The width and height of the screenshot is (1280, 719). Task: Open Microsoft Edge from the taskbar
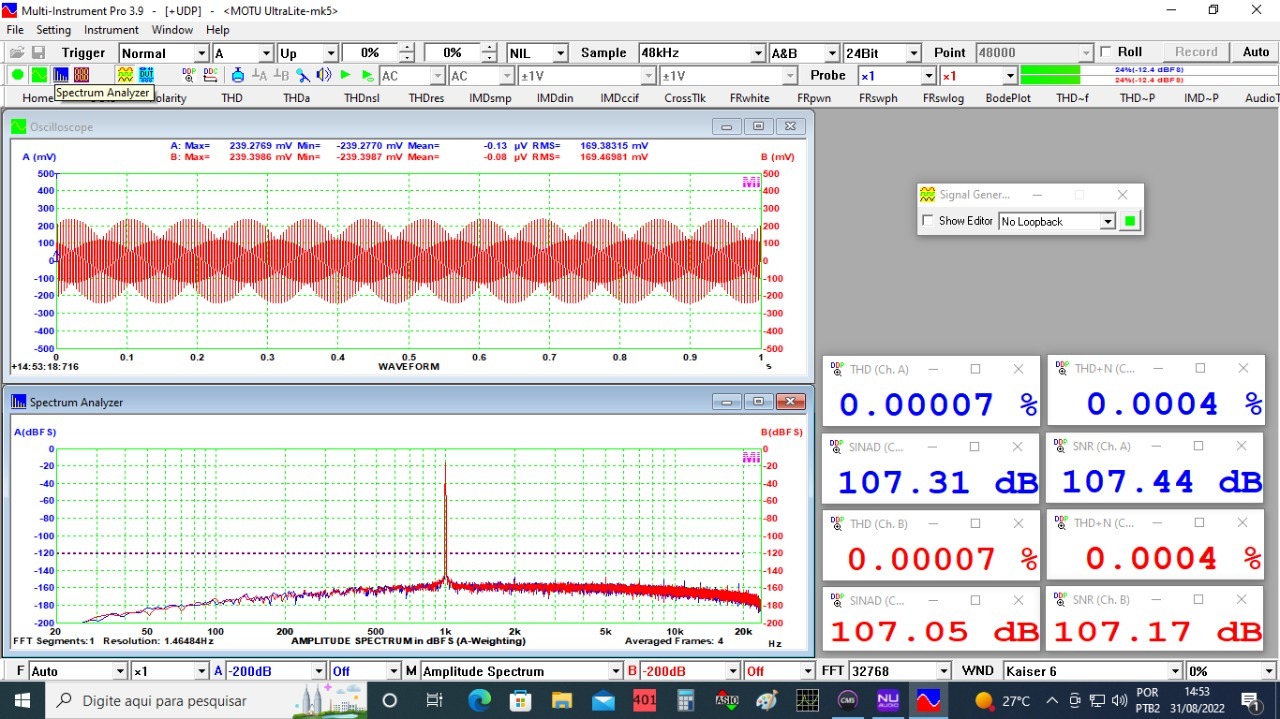click(x=480, y=700)
